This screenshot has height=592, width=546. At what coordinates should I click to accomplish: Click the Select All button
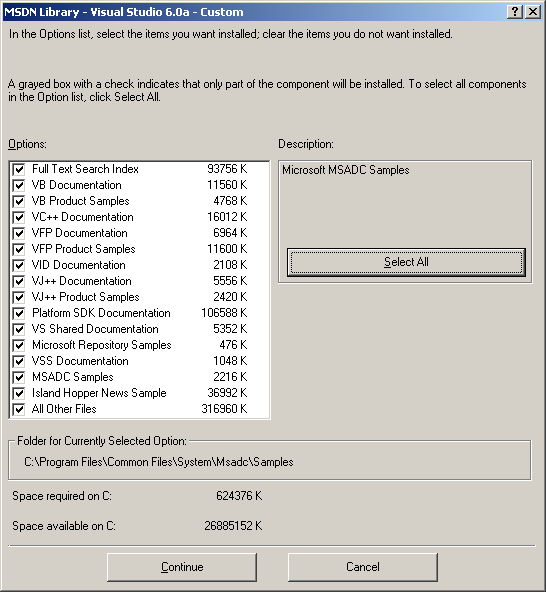point(406,262)
